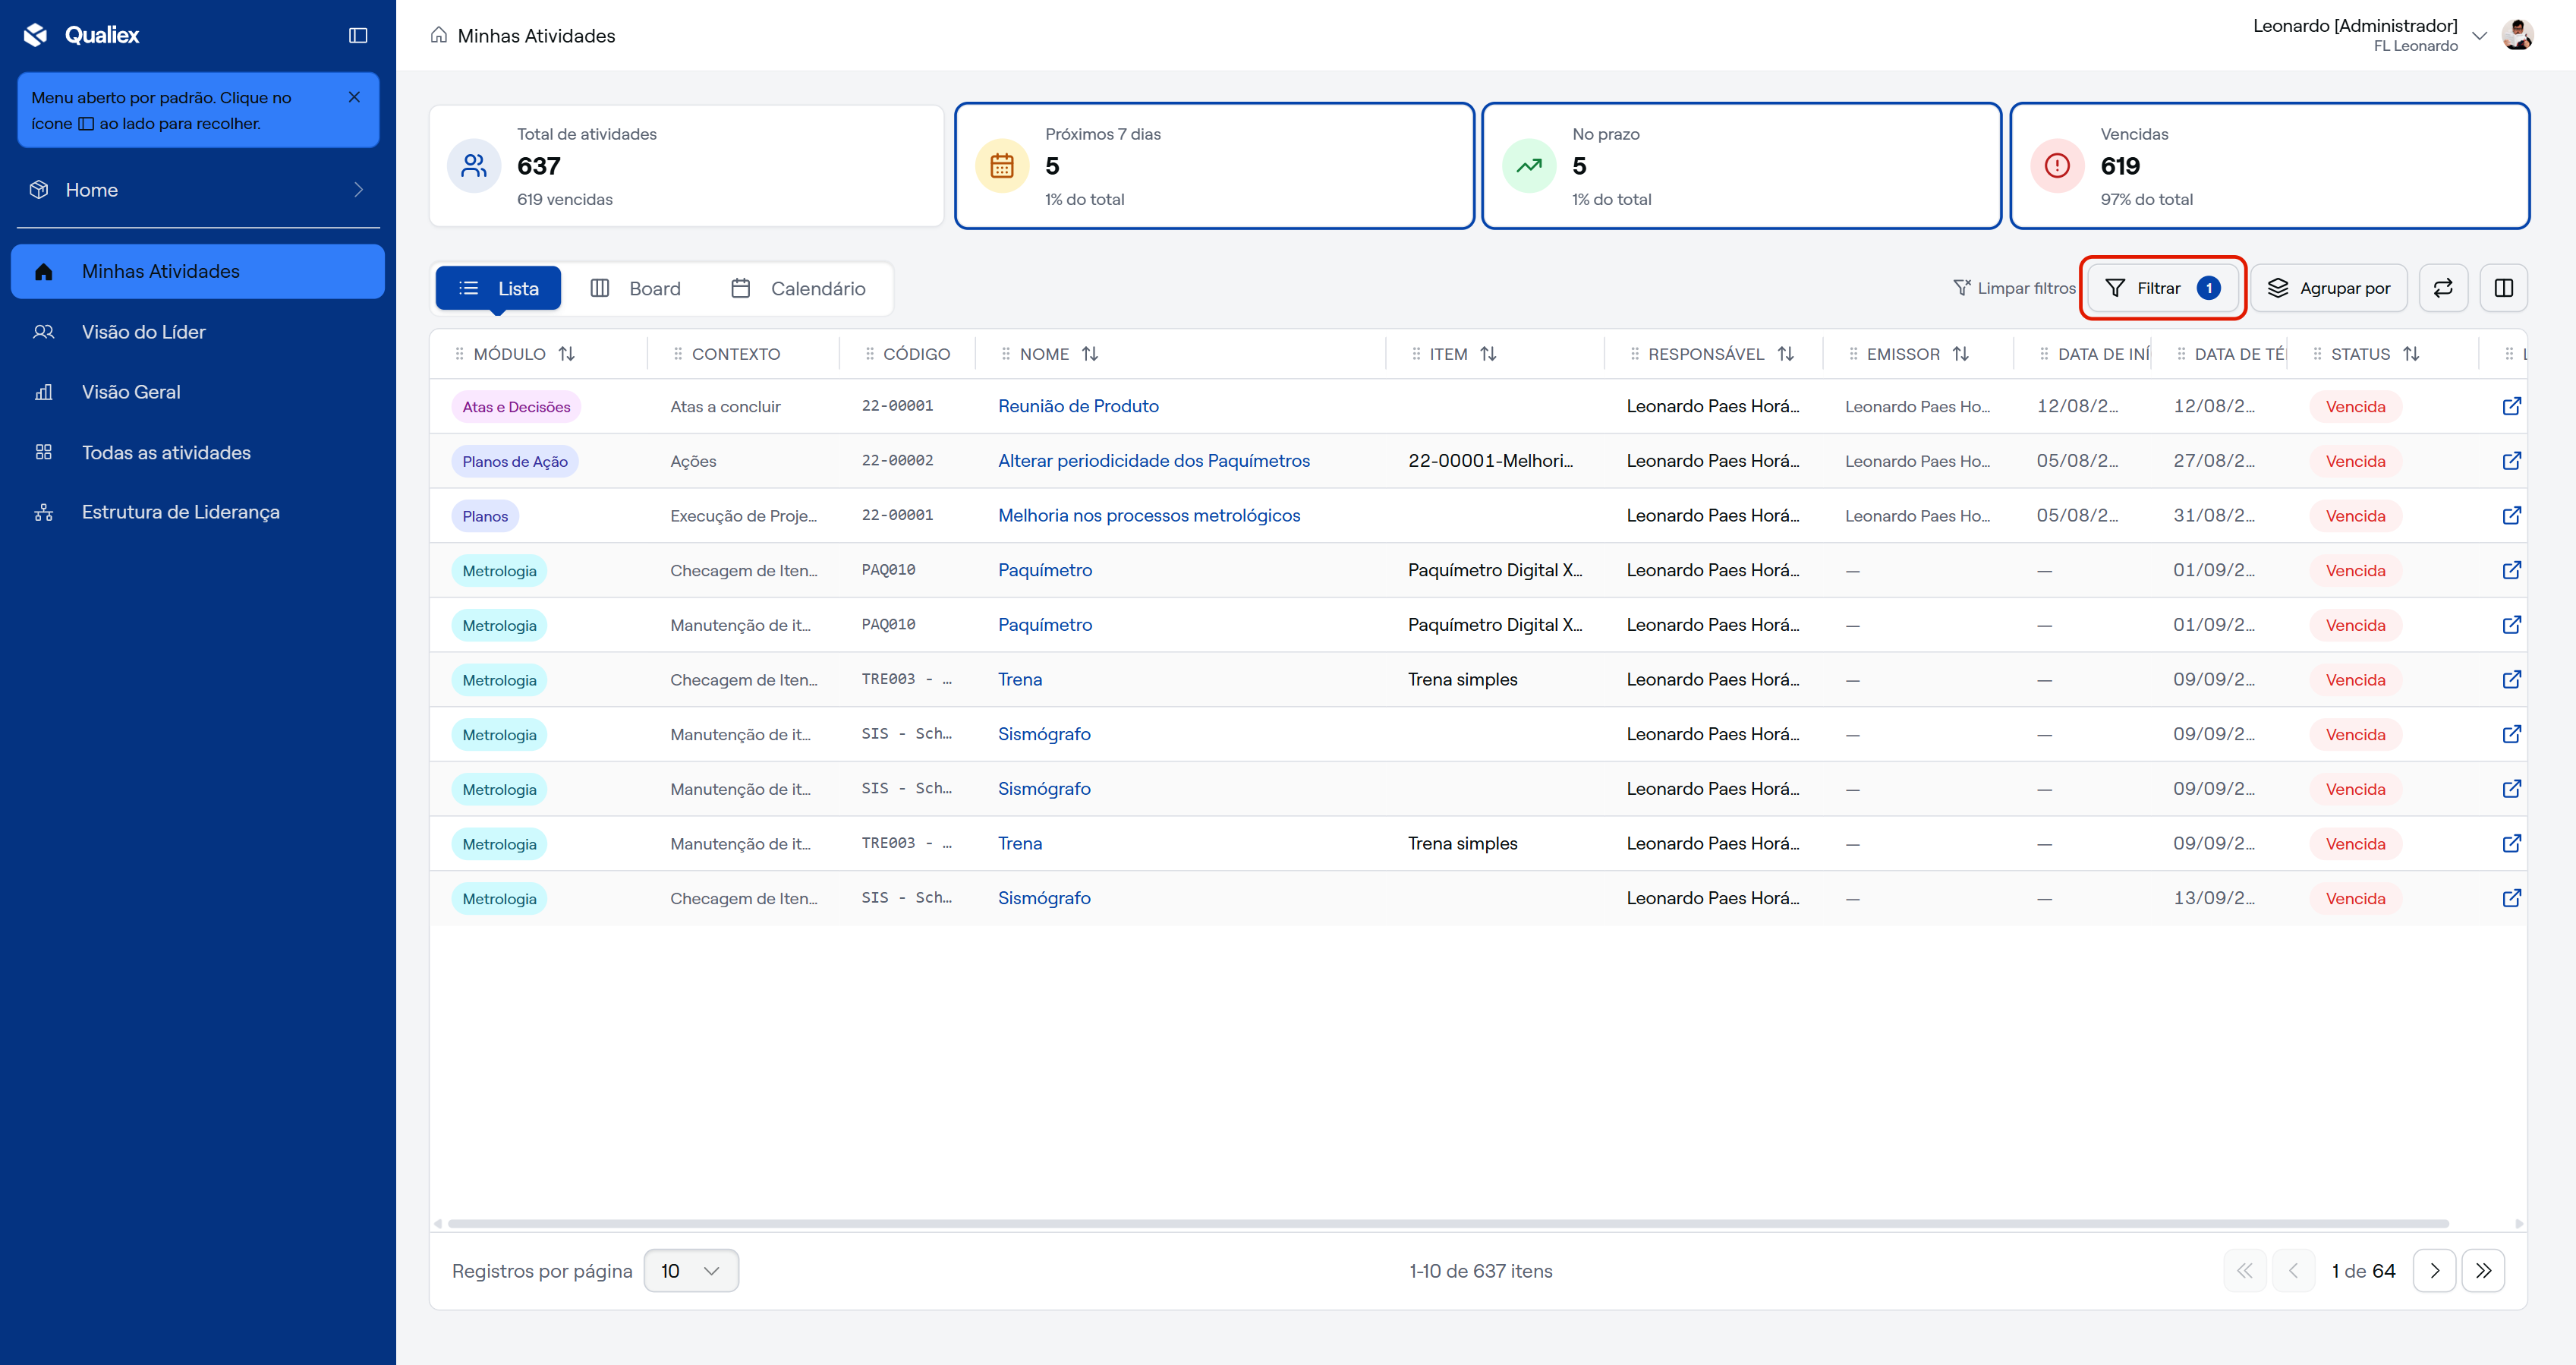Select the Vencidas summary card
Image resolution: width=2576 pixels, height=1365 pixels.
click(x=2269, y=166)
